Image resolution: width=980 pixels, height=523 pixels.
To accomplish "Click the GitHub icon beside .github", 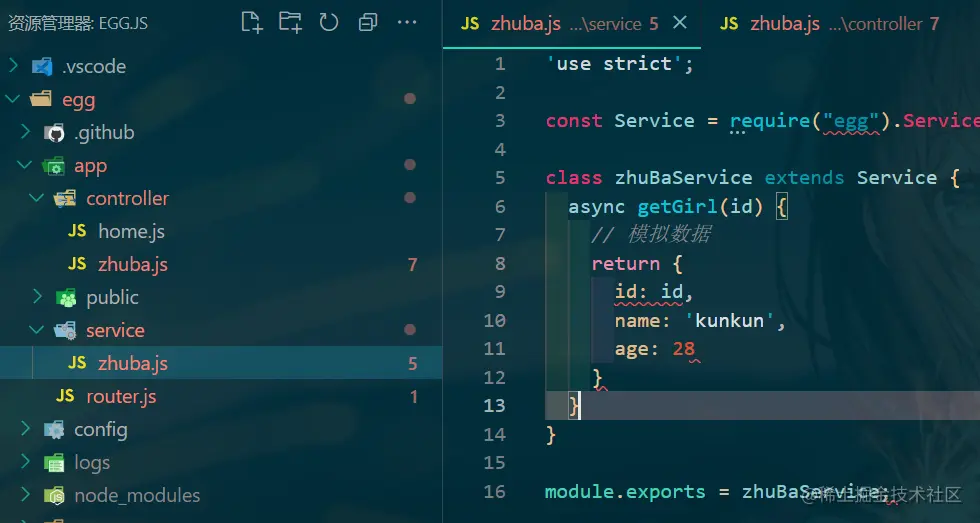I will coord(54,132).
